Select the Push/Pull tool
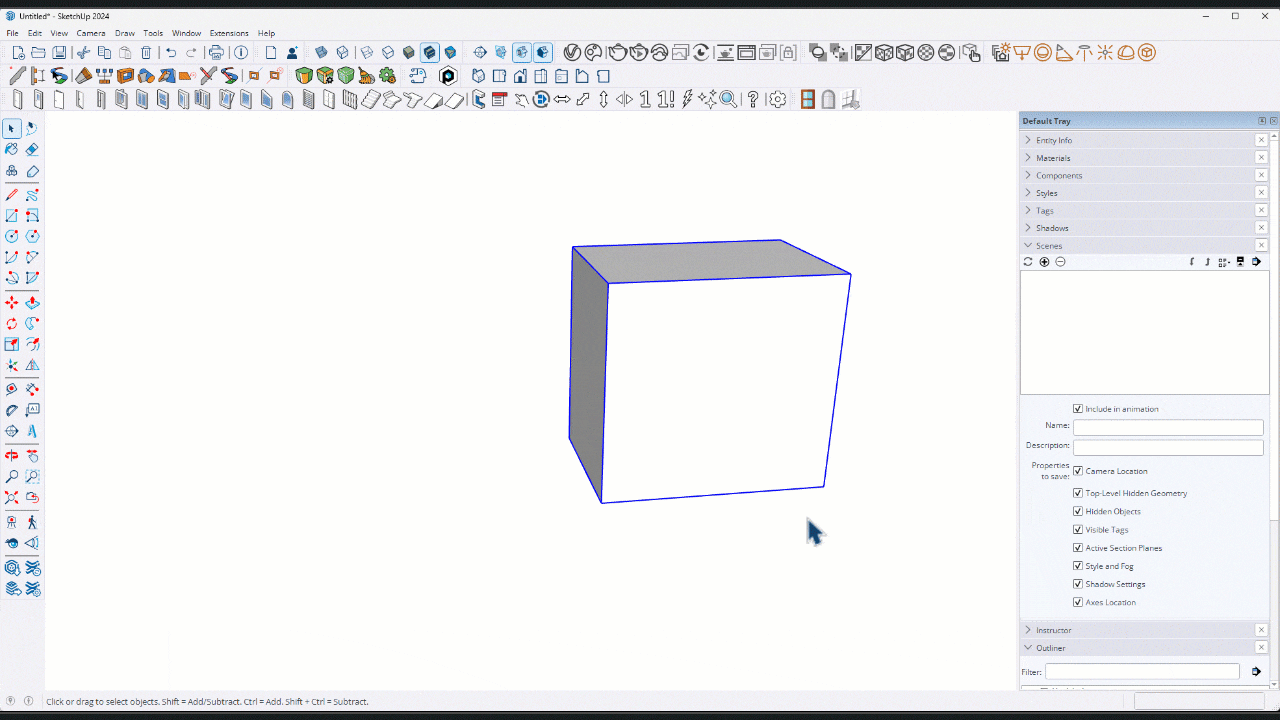Screen dimensions: 1280x720 tap(31, 302)
